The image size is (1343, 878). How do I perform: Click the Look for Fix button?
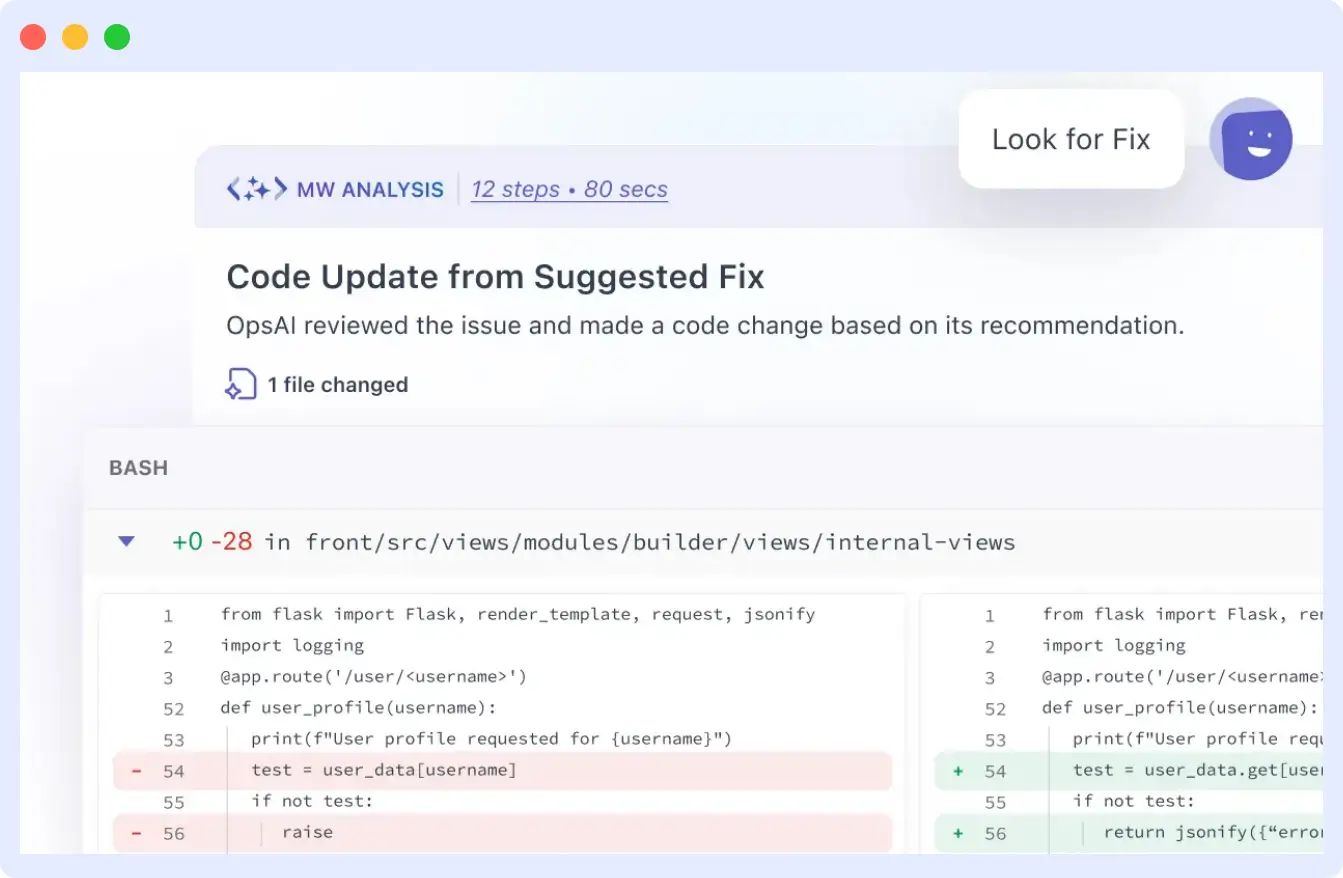coord(1071,139)
